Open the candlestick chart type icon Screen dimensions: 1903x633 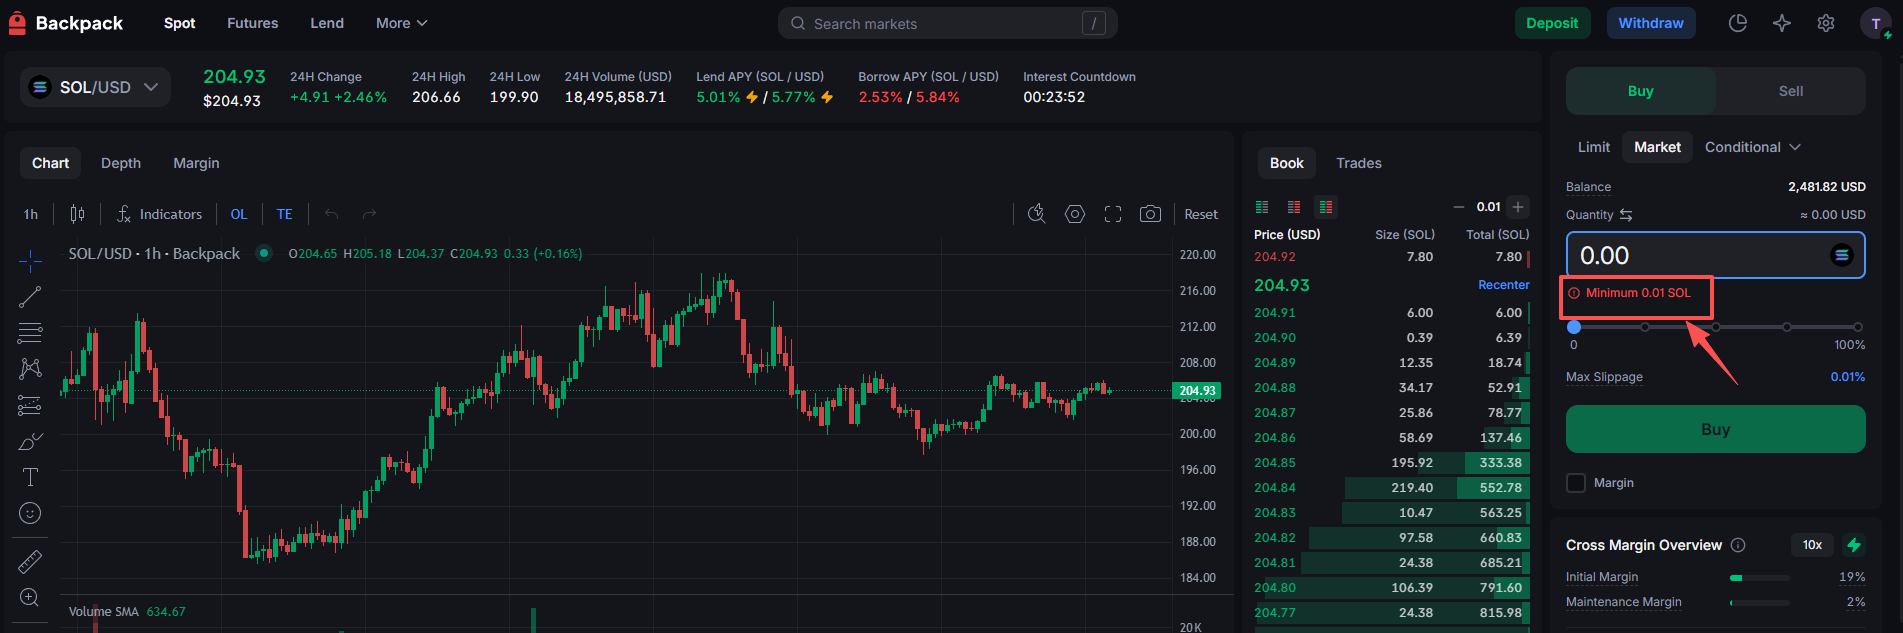(x=77, y=214)
